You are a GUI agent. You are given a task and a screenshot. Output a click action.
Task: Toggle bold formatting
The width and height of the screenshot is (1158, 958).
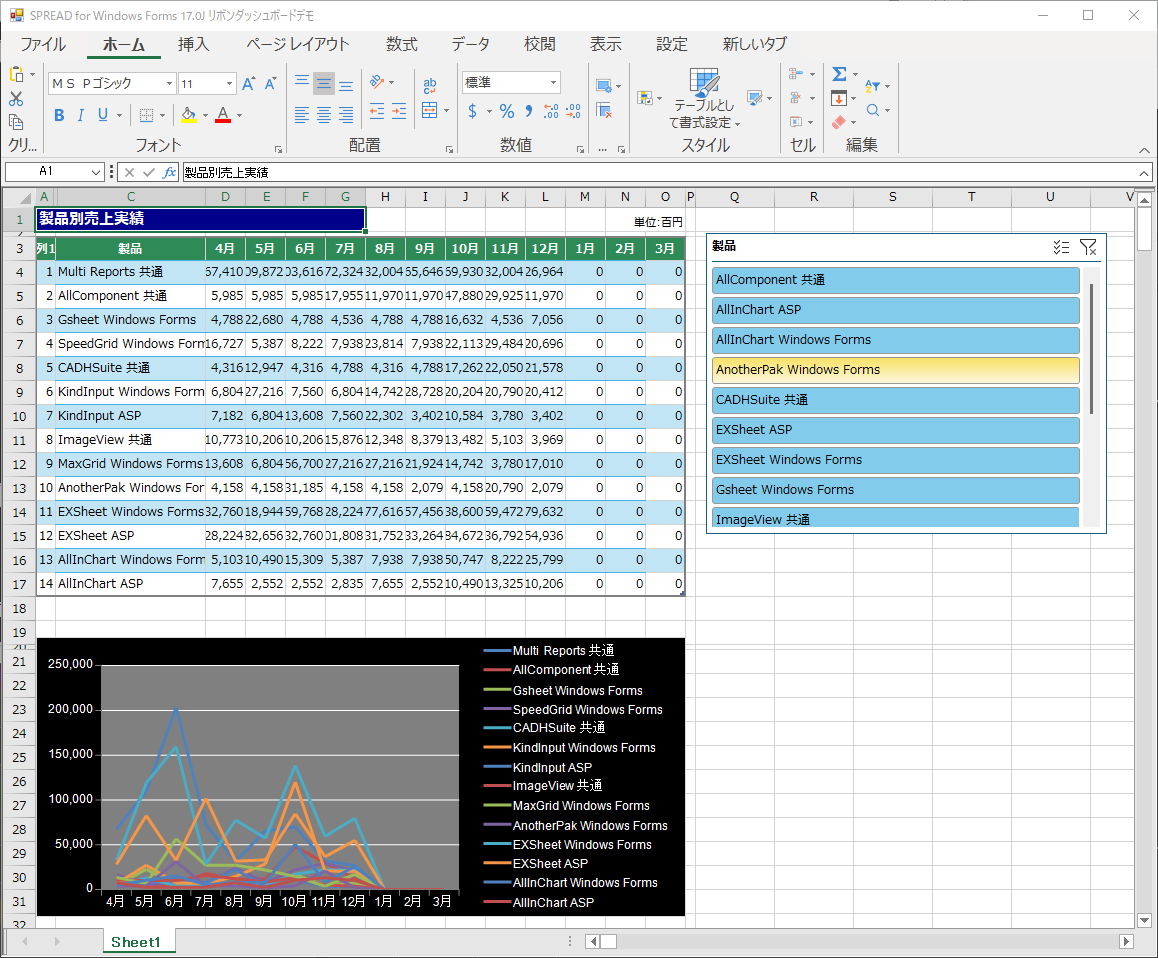point(60,115)
